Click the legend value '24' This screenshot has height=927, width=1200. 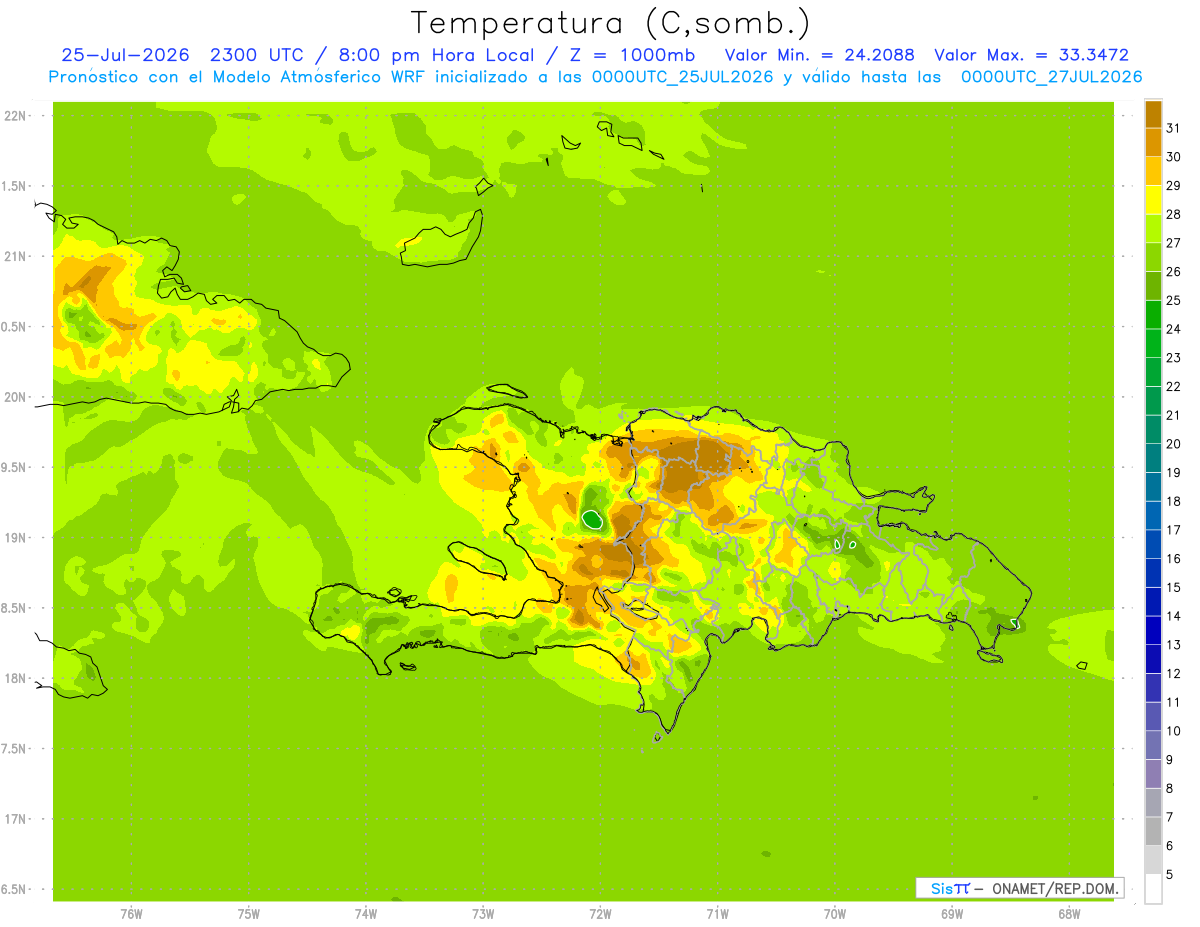coord(1173,329)
